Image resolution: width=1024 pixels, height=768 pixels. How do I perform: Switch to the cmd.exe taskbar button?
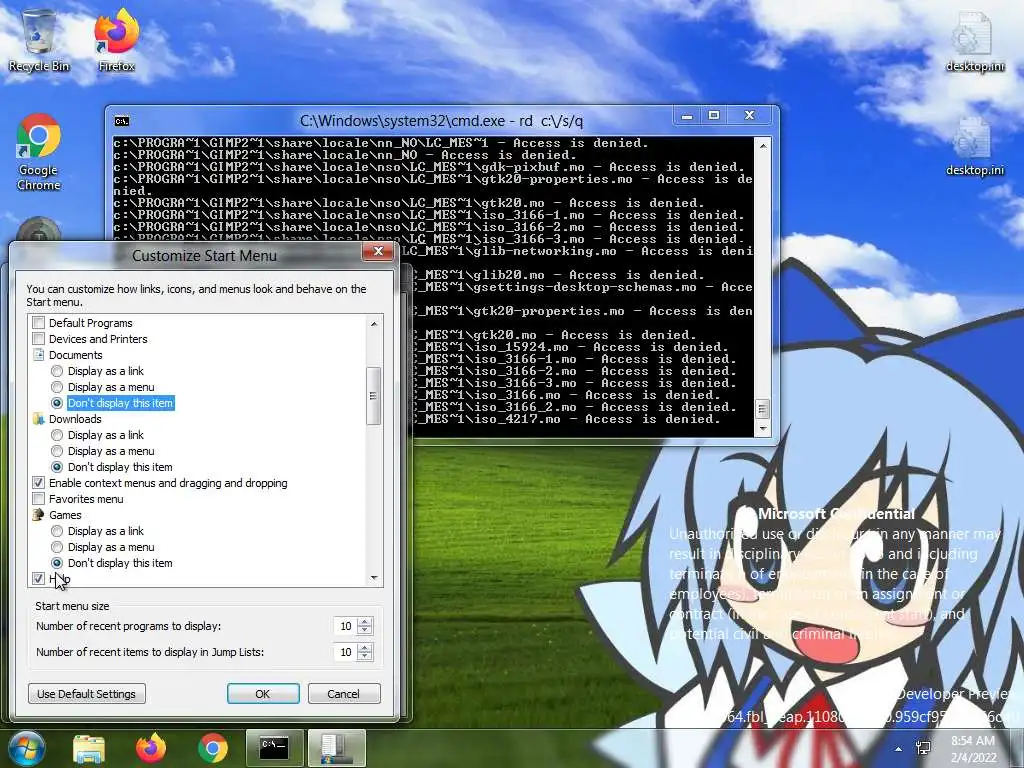coord(274,748)
